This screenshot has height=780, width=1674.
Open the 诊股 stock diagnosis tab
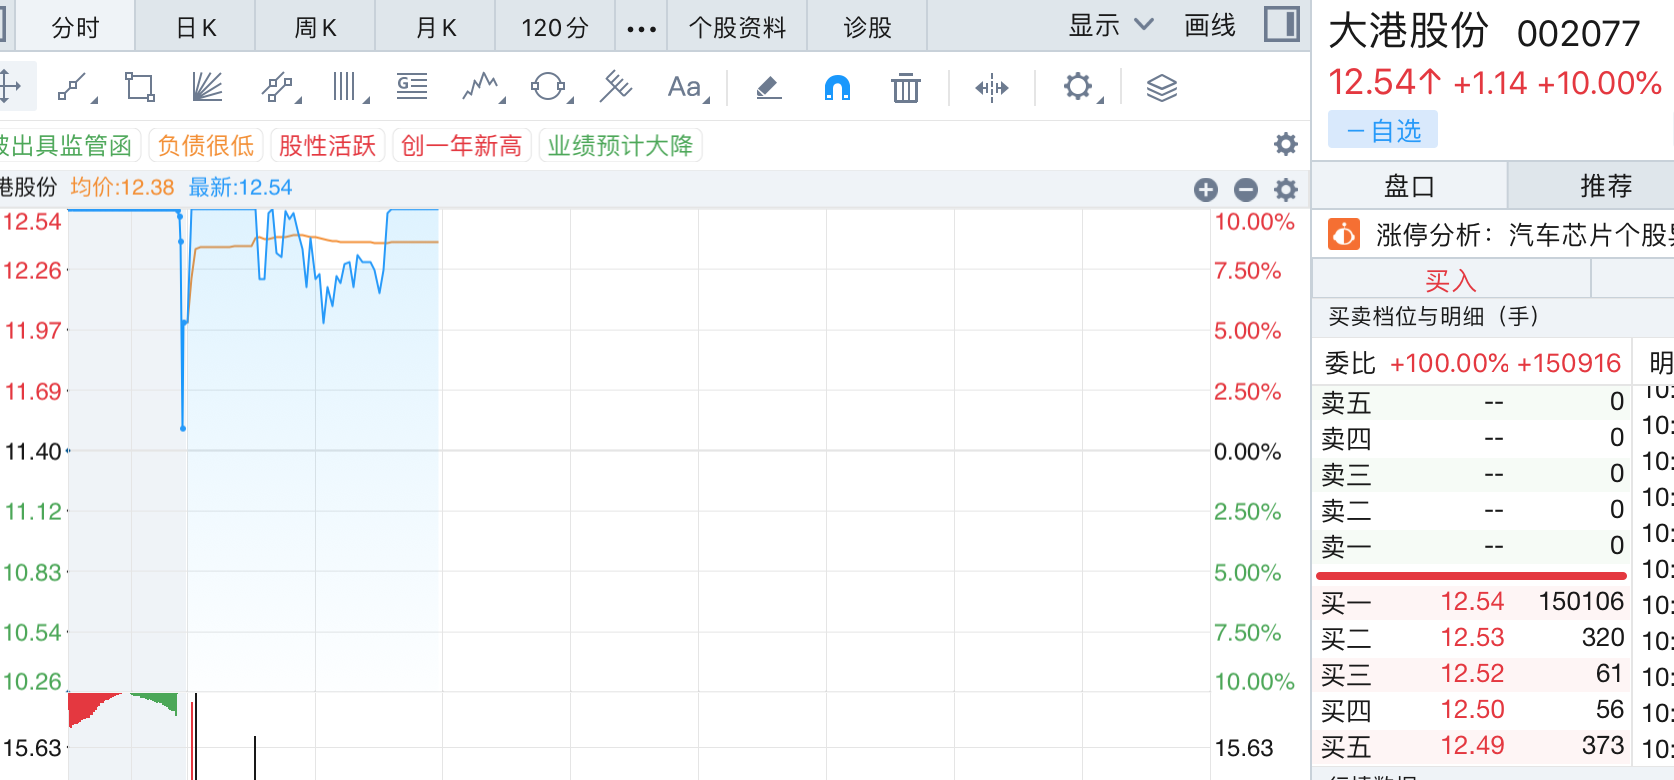pos(867,27)
